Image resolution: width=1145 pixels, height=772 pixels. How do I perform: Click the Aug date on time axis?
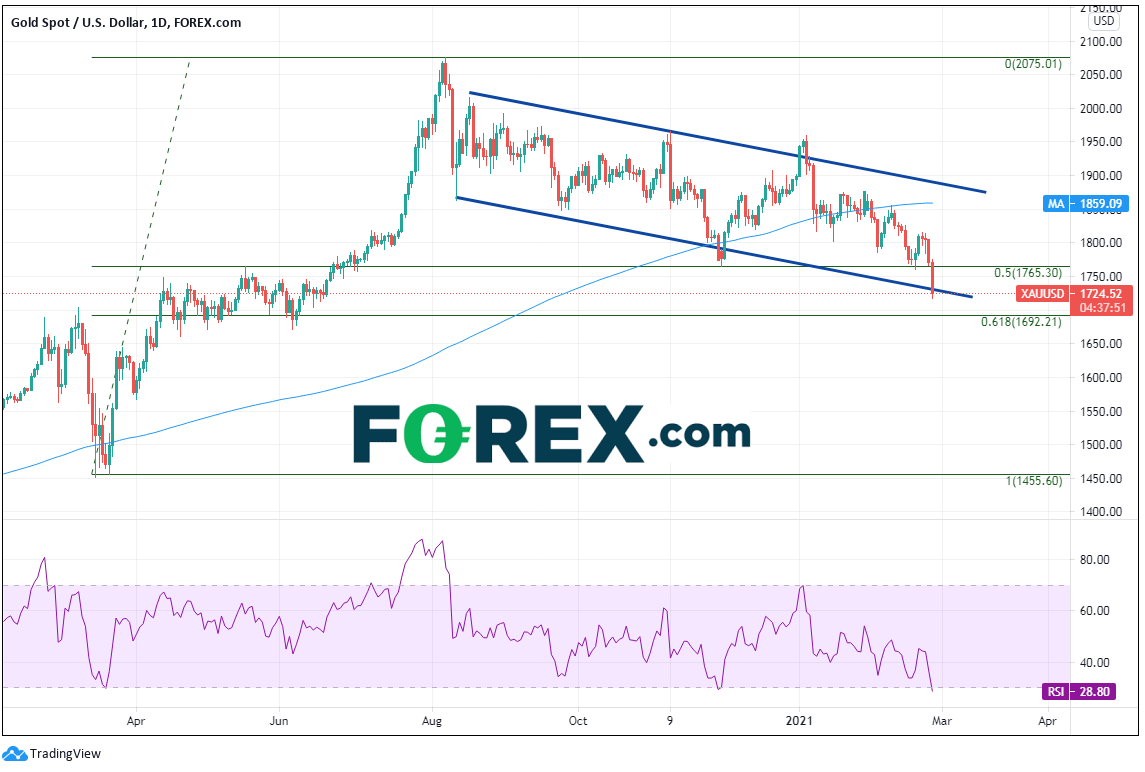click(432, 719)
